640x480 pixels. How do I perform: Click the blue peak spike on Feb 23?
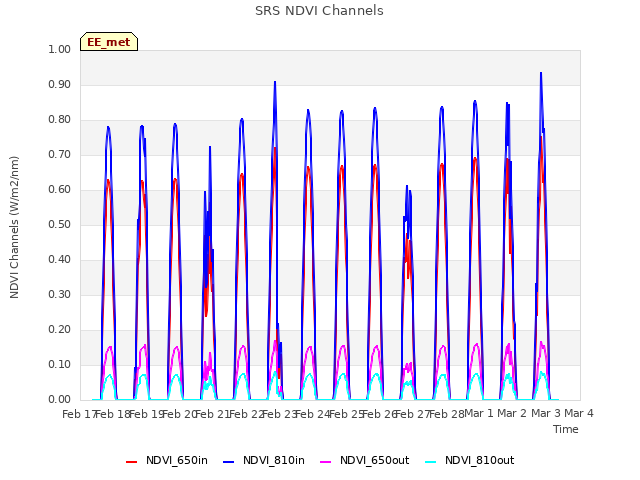point(275,82)
